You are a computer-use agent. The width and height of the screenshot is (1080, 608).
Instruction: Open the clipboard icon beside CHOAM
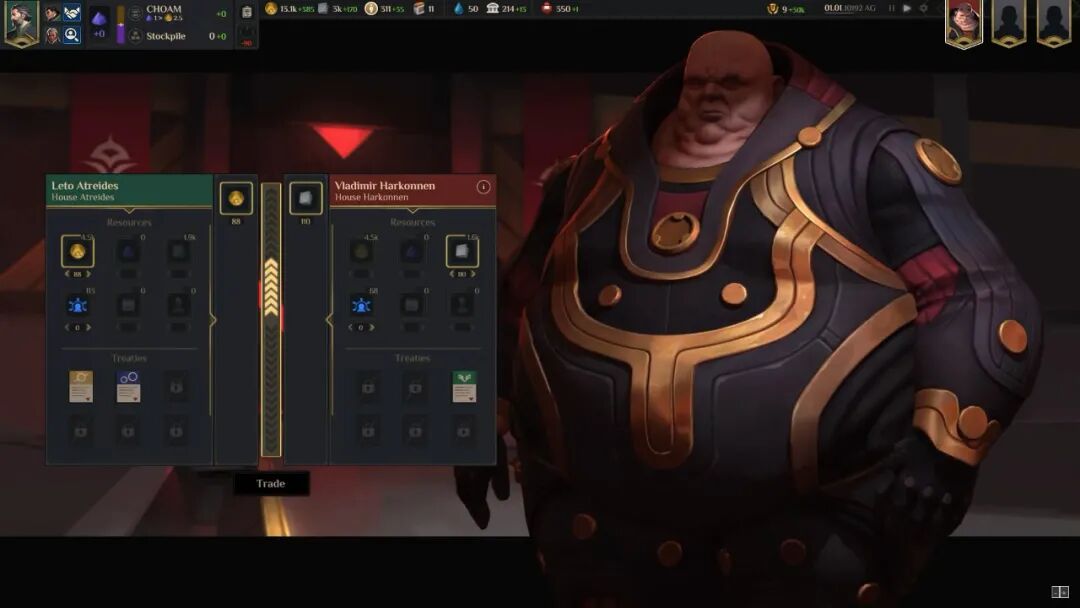coord(247,12)
